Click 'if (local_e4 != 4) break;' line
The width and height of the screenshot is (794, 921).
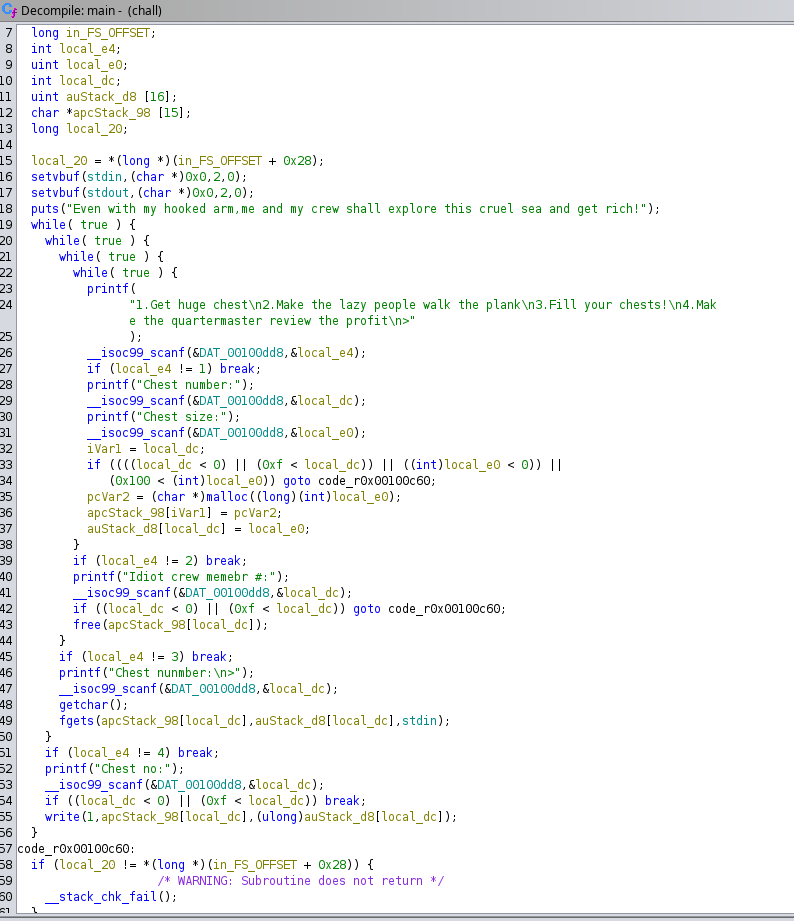(x=132, y=753)
